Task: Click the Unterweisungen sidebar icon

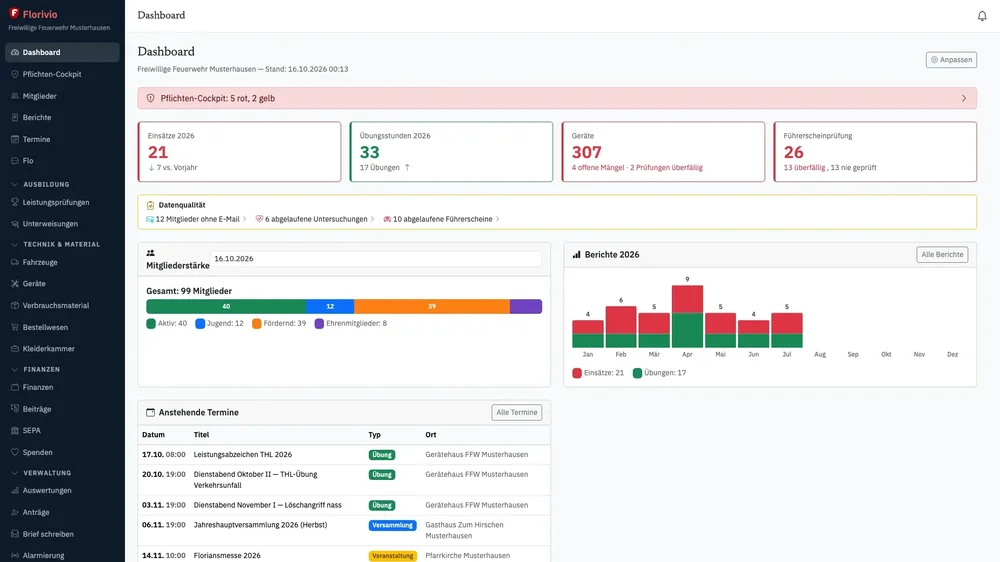Action: [x=15, y=224]
